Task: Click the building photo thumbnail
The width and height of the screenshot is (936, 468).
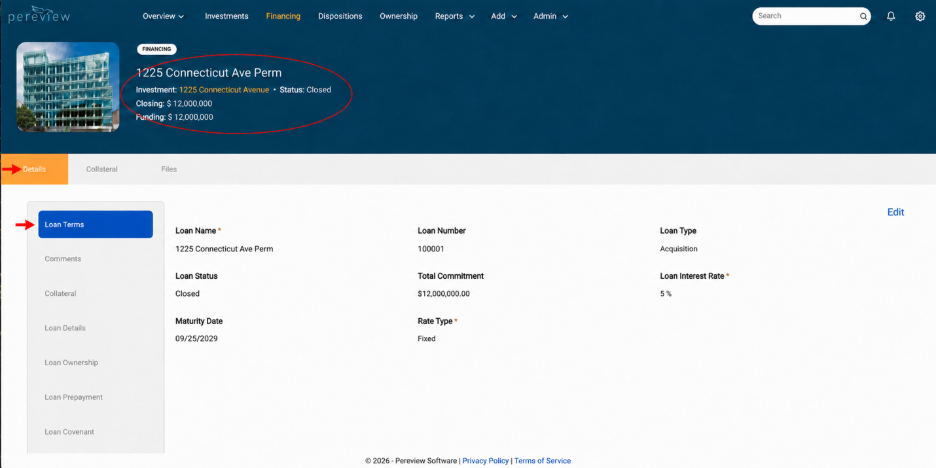Action: point(68,87)
